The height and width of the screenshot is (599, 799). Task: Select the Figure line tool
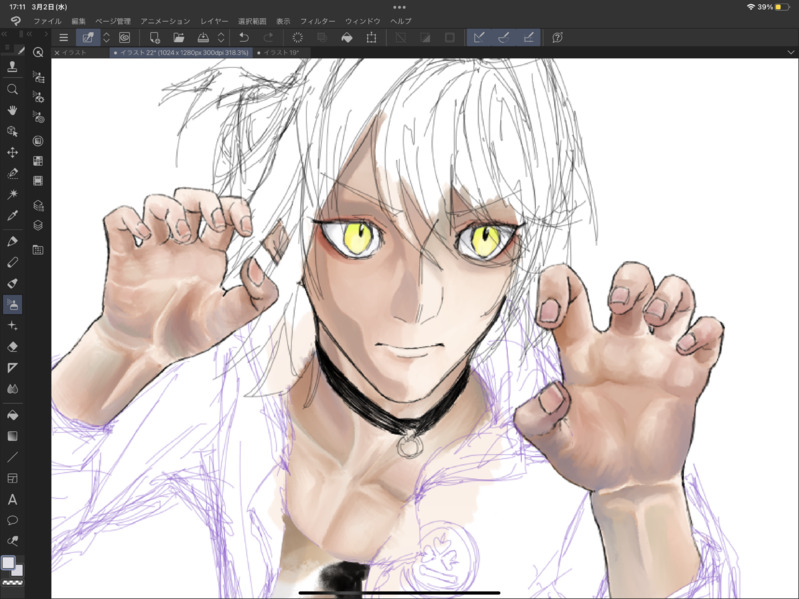12,457
